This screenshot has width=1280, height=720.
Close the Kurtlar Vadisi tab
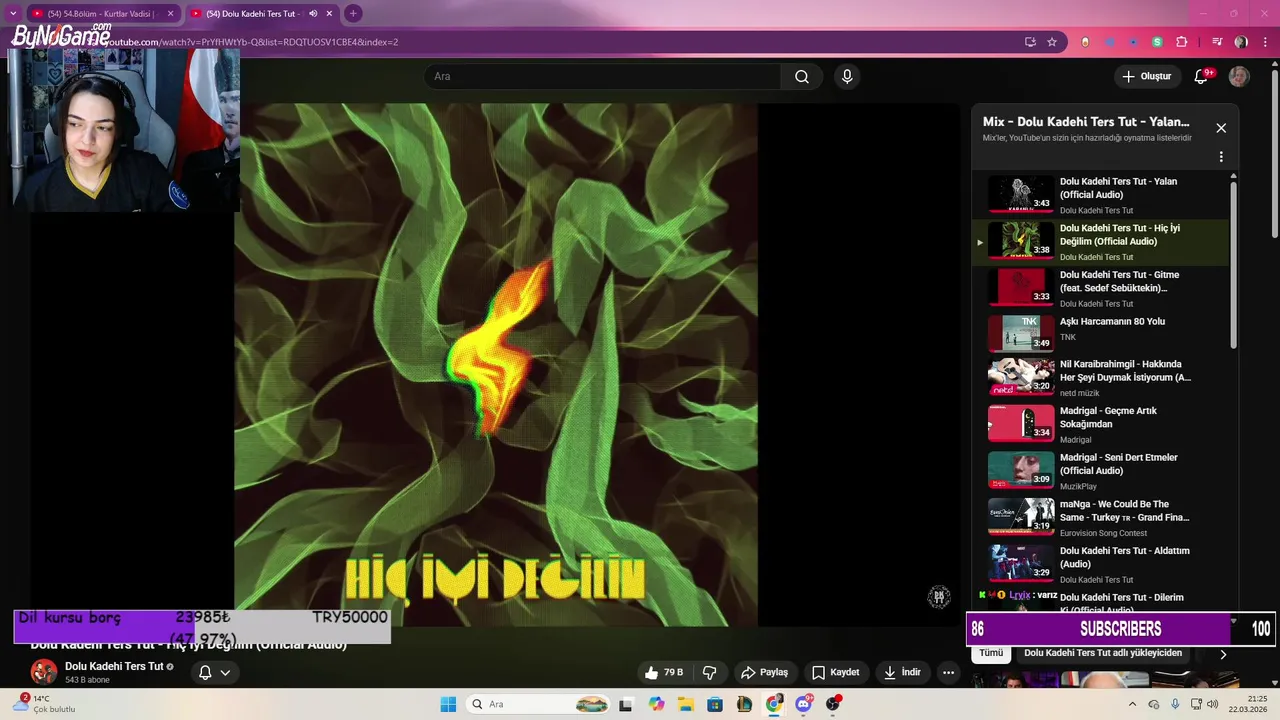(x=170, y=14)
